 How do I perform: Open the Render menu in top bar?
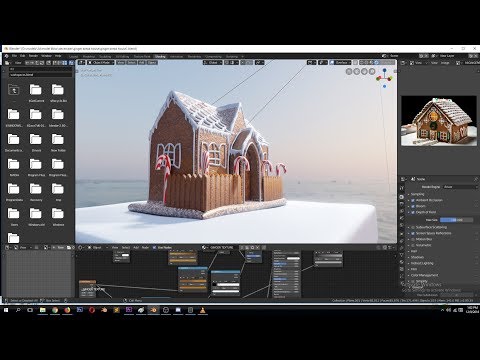(x=33, y=56)
